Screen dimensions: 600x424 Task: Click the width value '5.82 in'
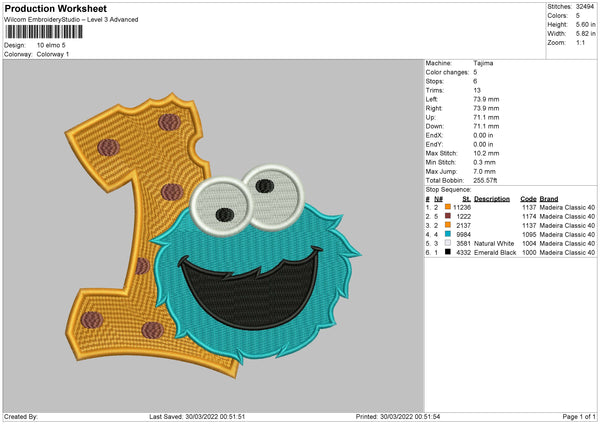[585, 34]
